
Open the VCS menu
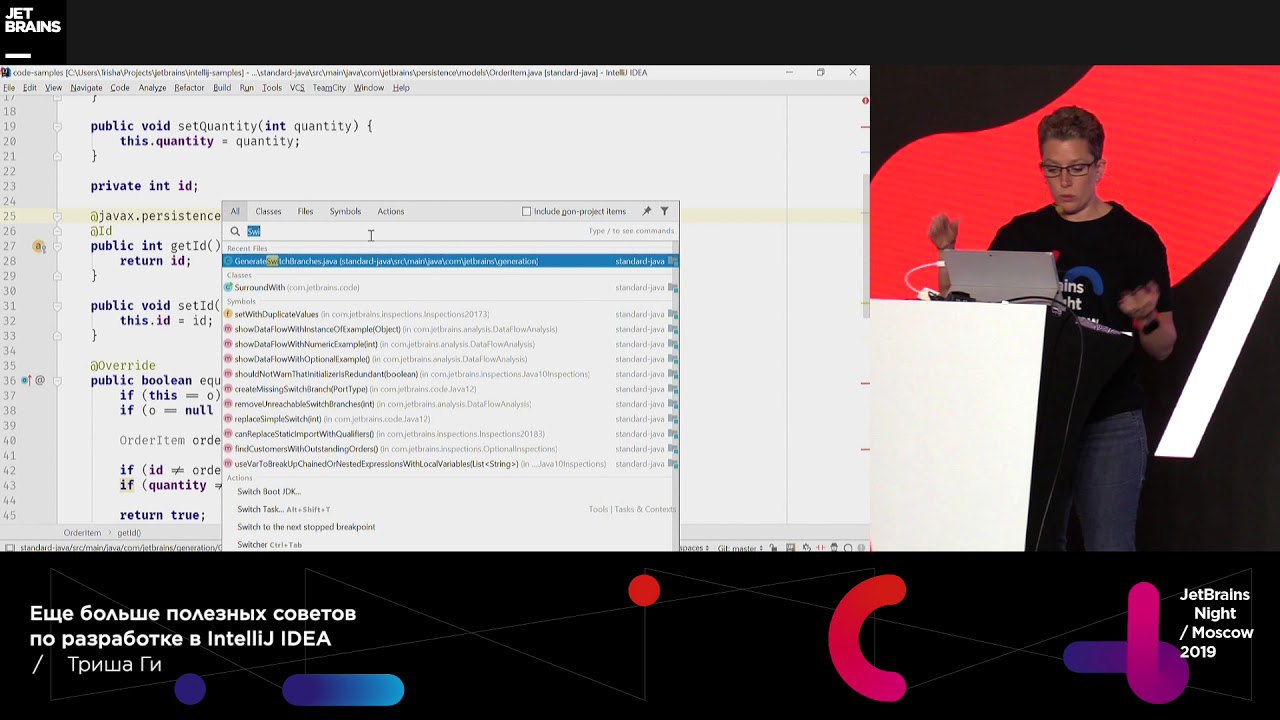click(297, 88)
